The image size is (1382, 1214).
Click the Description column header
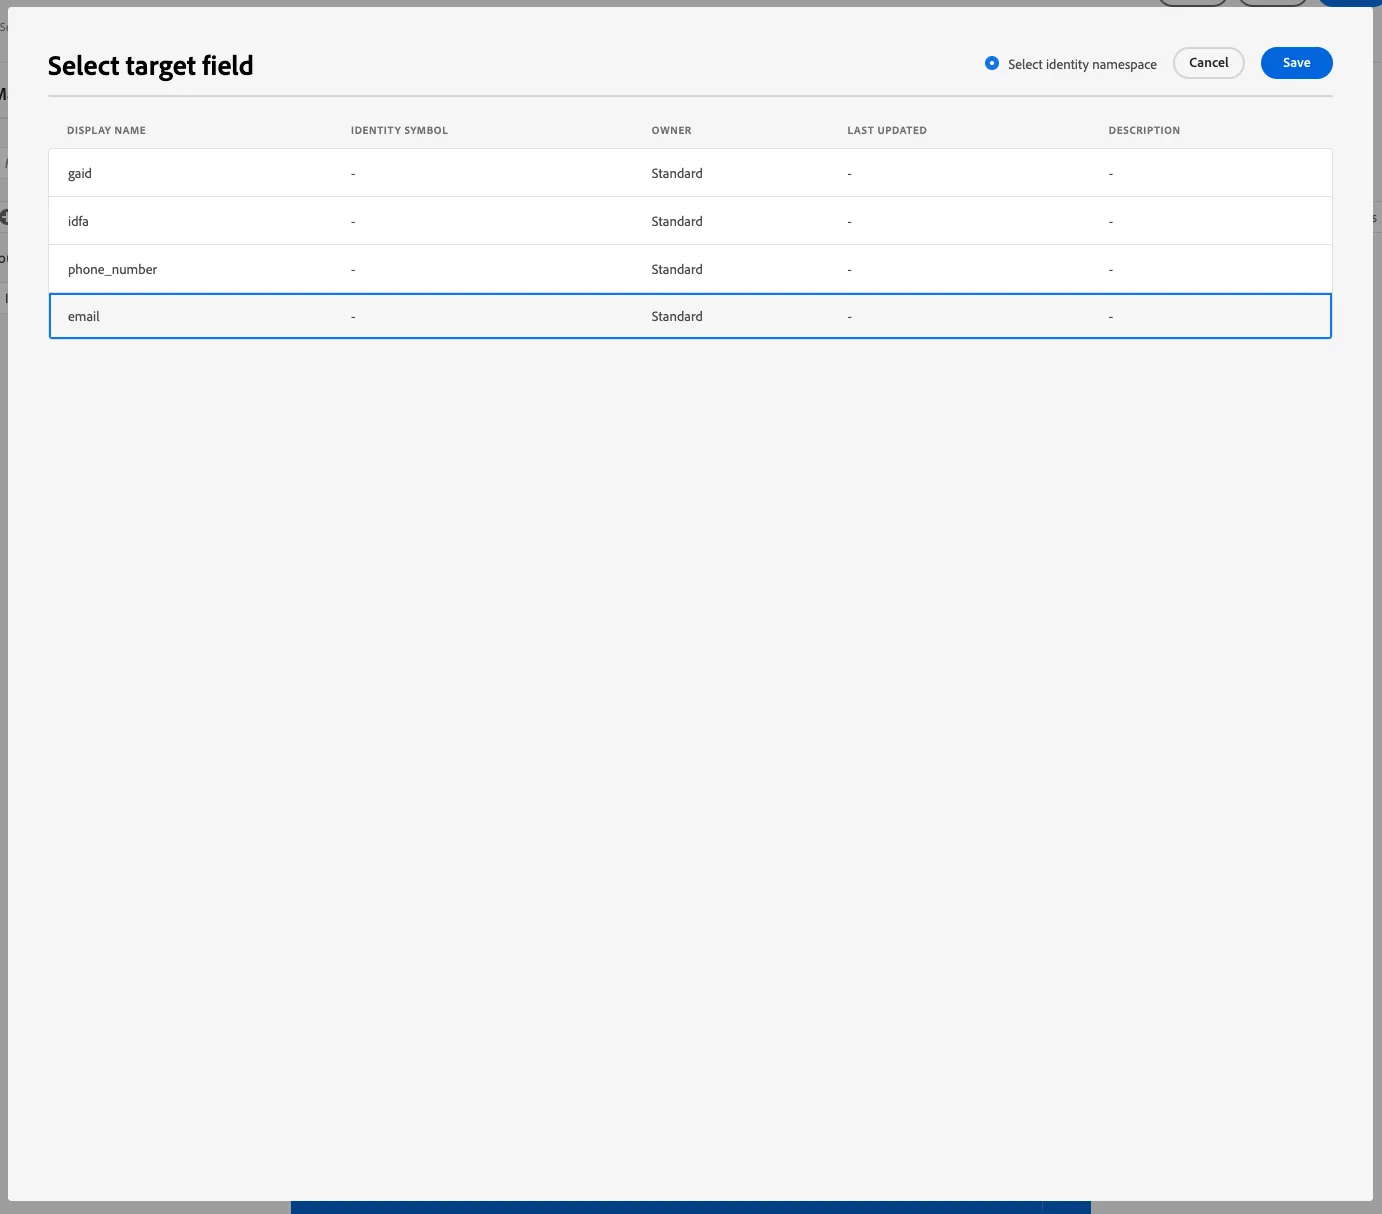click(x=1144, y=131)
